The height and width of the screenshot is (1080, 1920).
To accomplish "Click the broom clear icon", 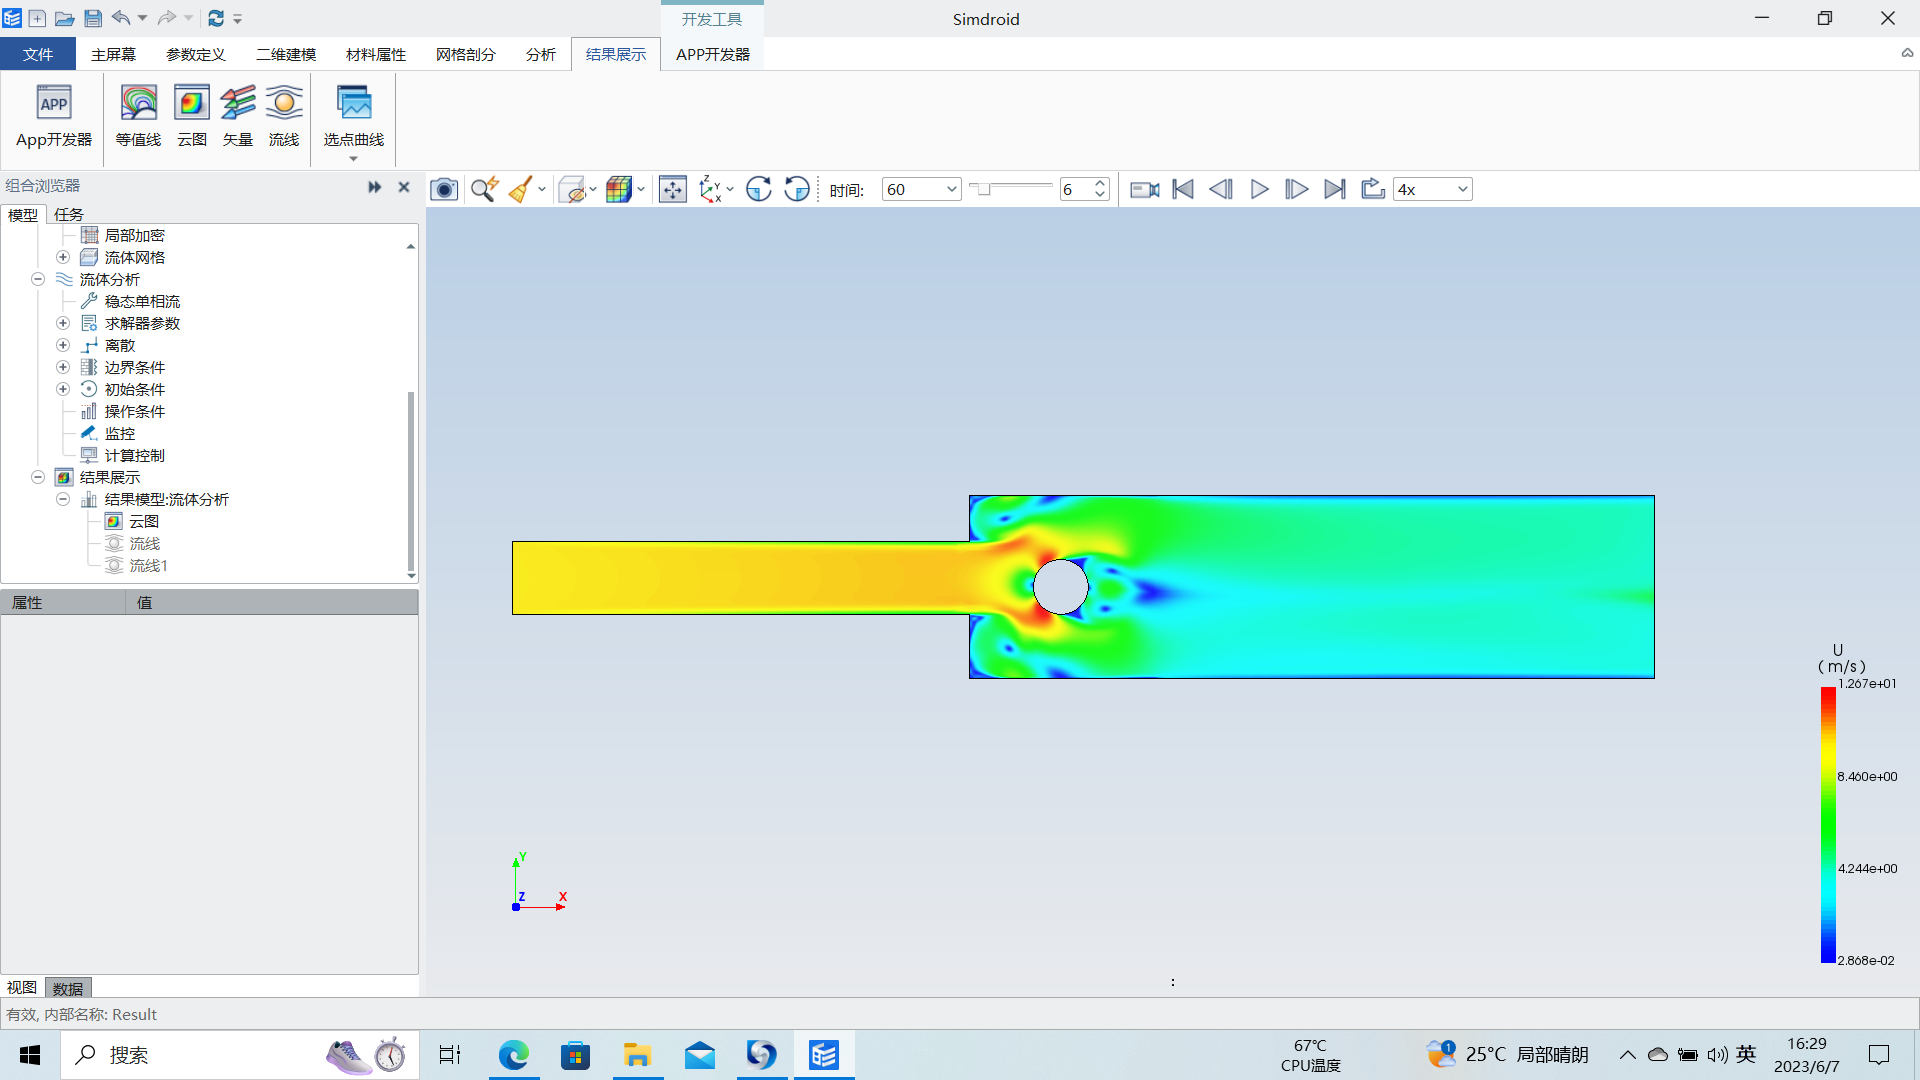I will click(520, 189).
